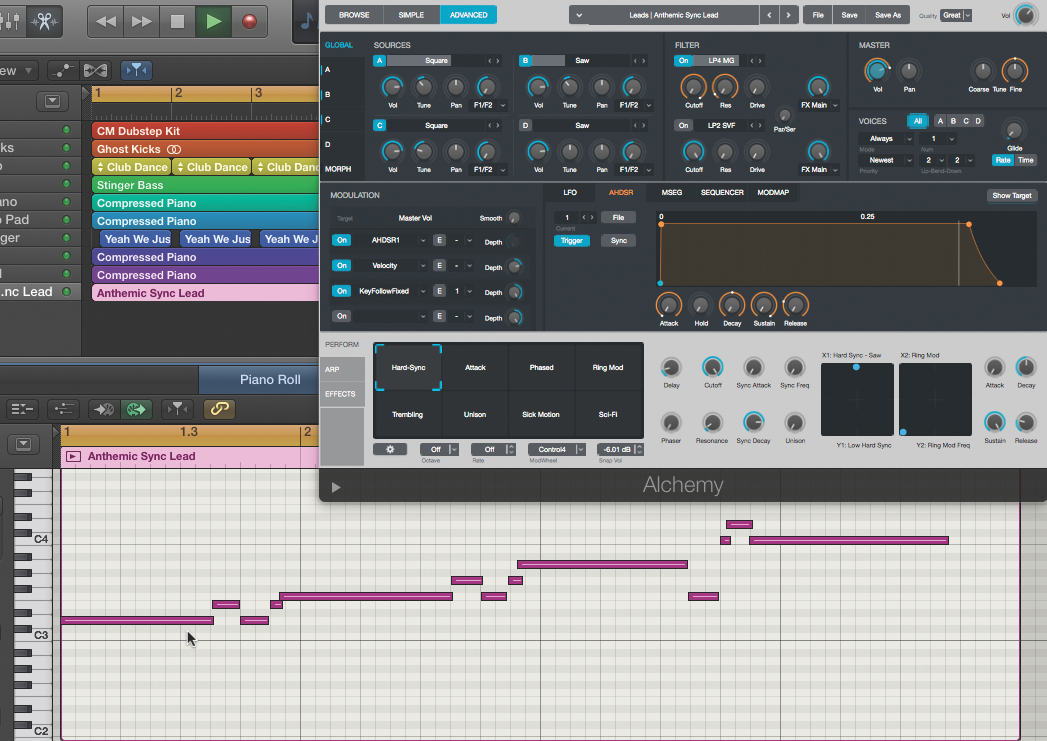Image resolution: width=1047 pixels, height=741 pixels.
Task: Open the Quality Great dropdown
Action: [x=956, y=15]
